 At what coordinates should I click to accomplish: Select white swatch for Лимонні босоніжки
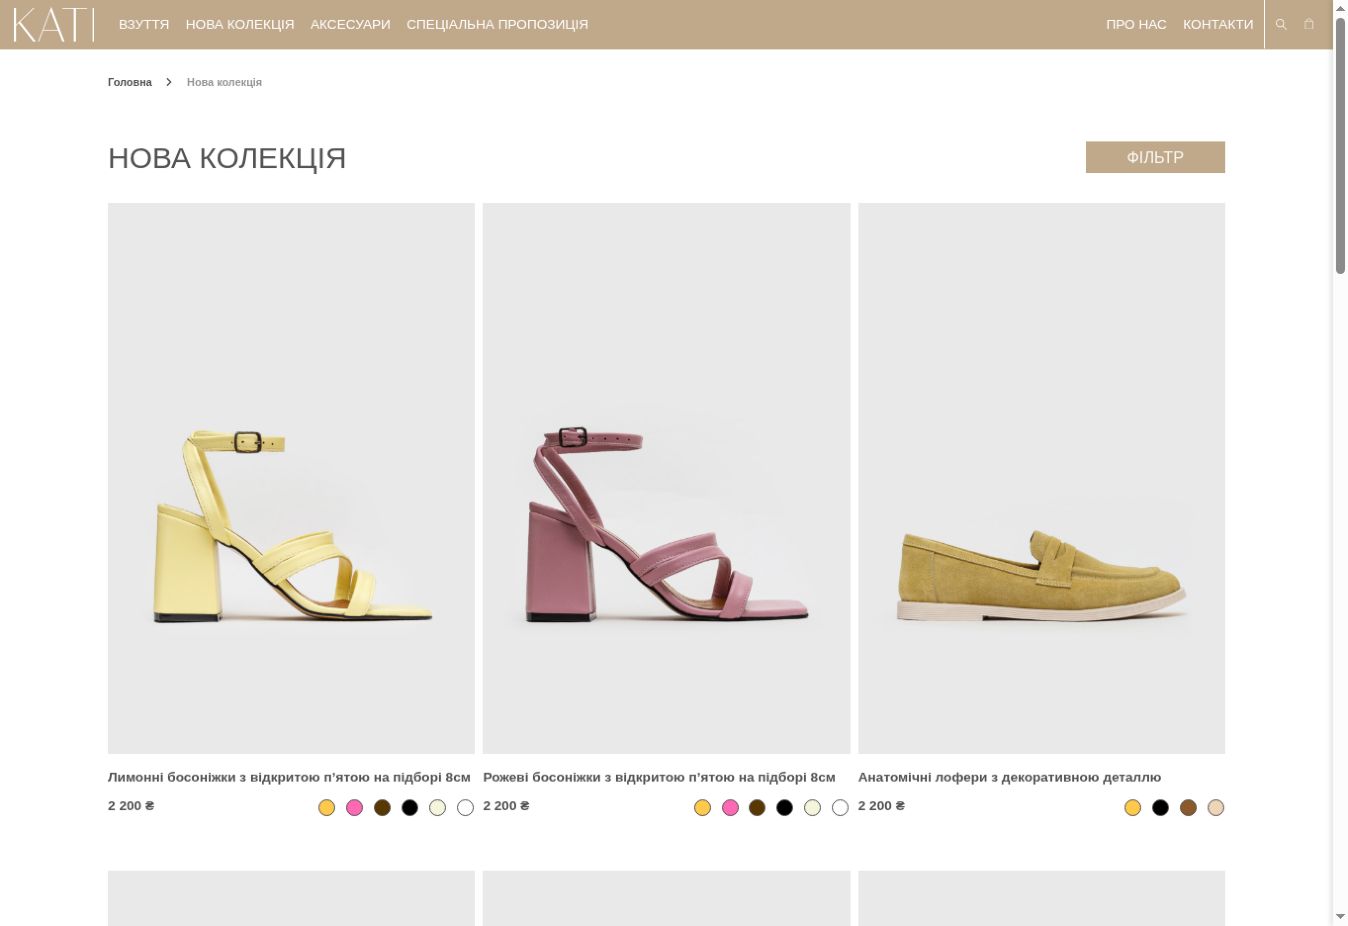[x=465, y=808]
